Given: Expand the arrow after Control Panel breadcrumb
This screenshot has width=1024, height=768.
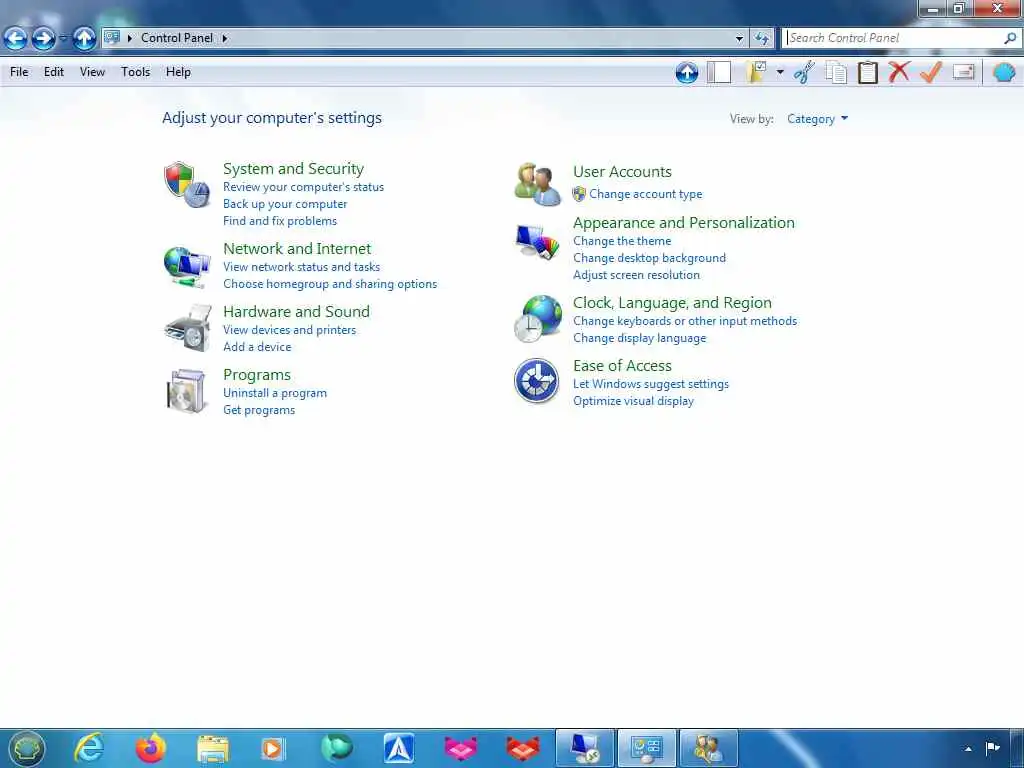Looking at the screenshot, I should point(225,38).
